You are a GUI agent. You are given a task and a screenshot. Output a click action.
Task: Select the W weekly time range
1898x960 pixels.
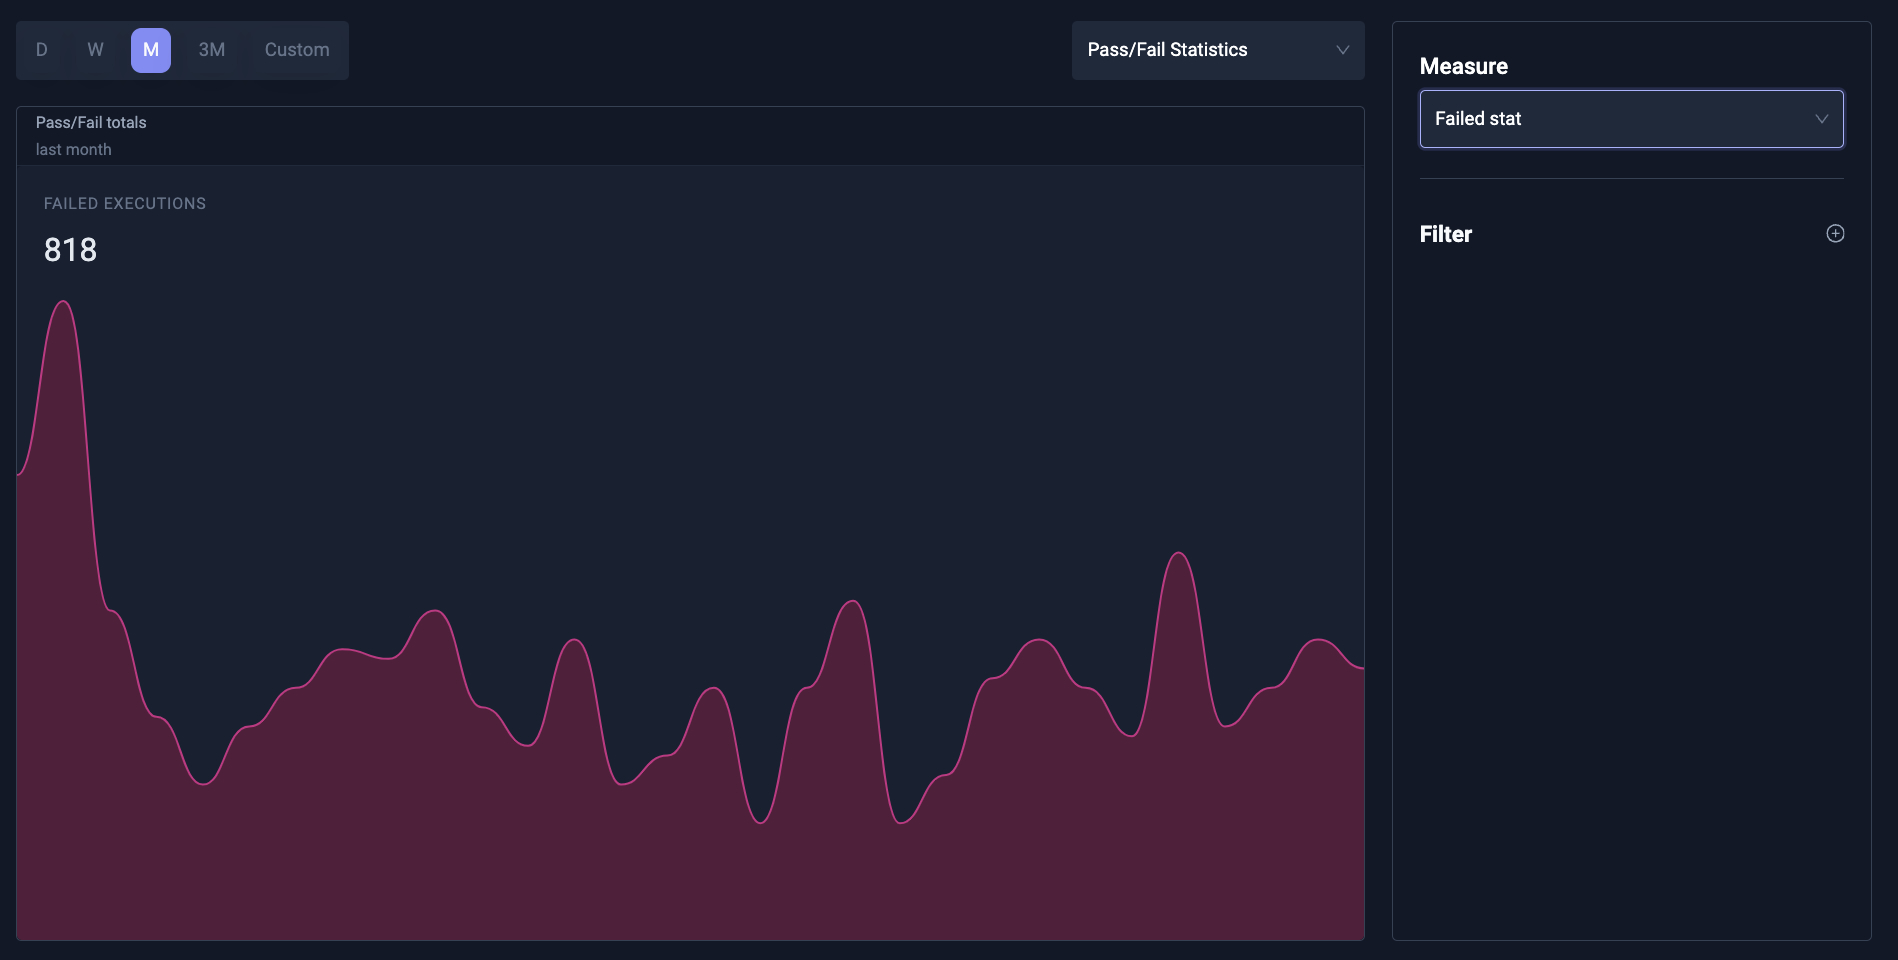pyautogui.click(x=95, y=50)
